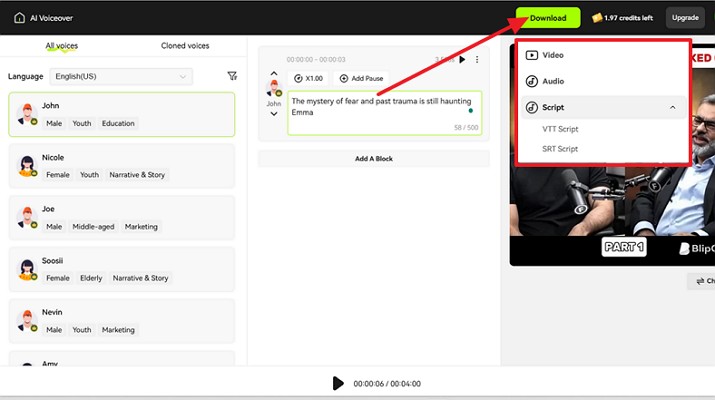Download the SRT Script
This screenshot has height=400, width=715.
(x=560, y=149)
